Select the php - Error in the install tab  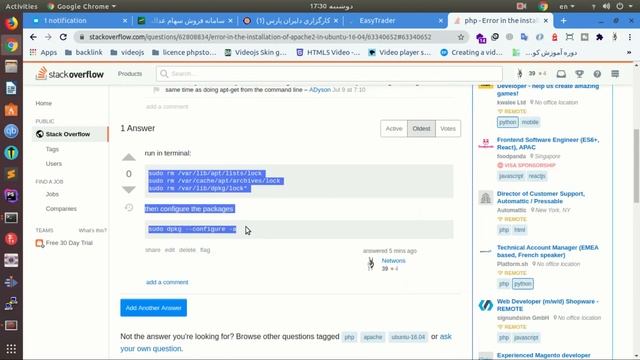500,20
